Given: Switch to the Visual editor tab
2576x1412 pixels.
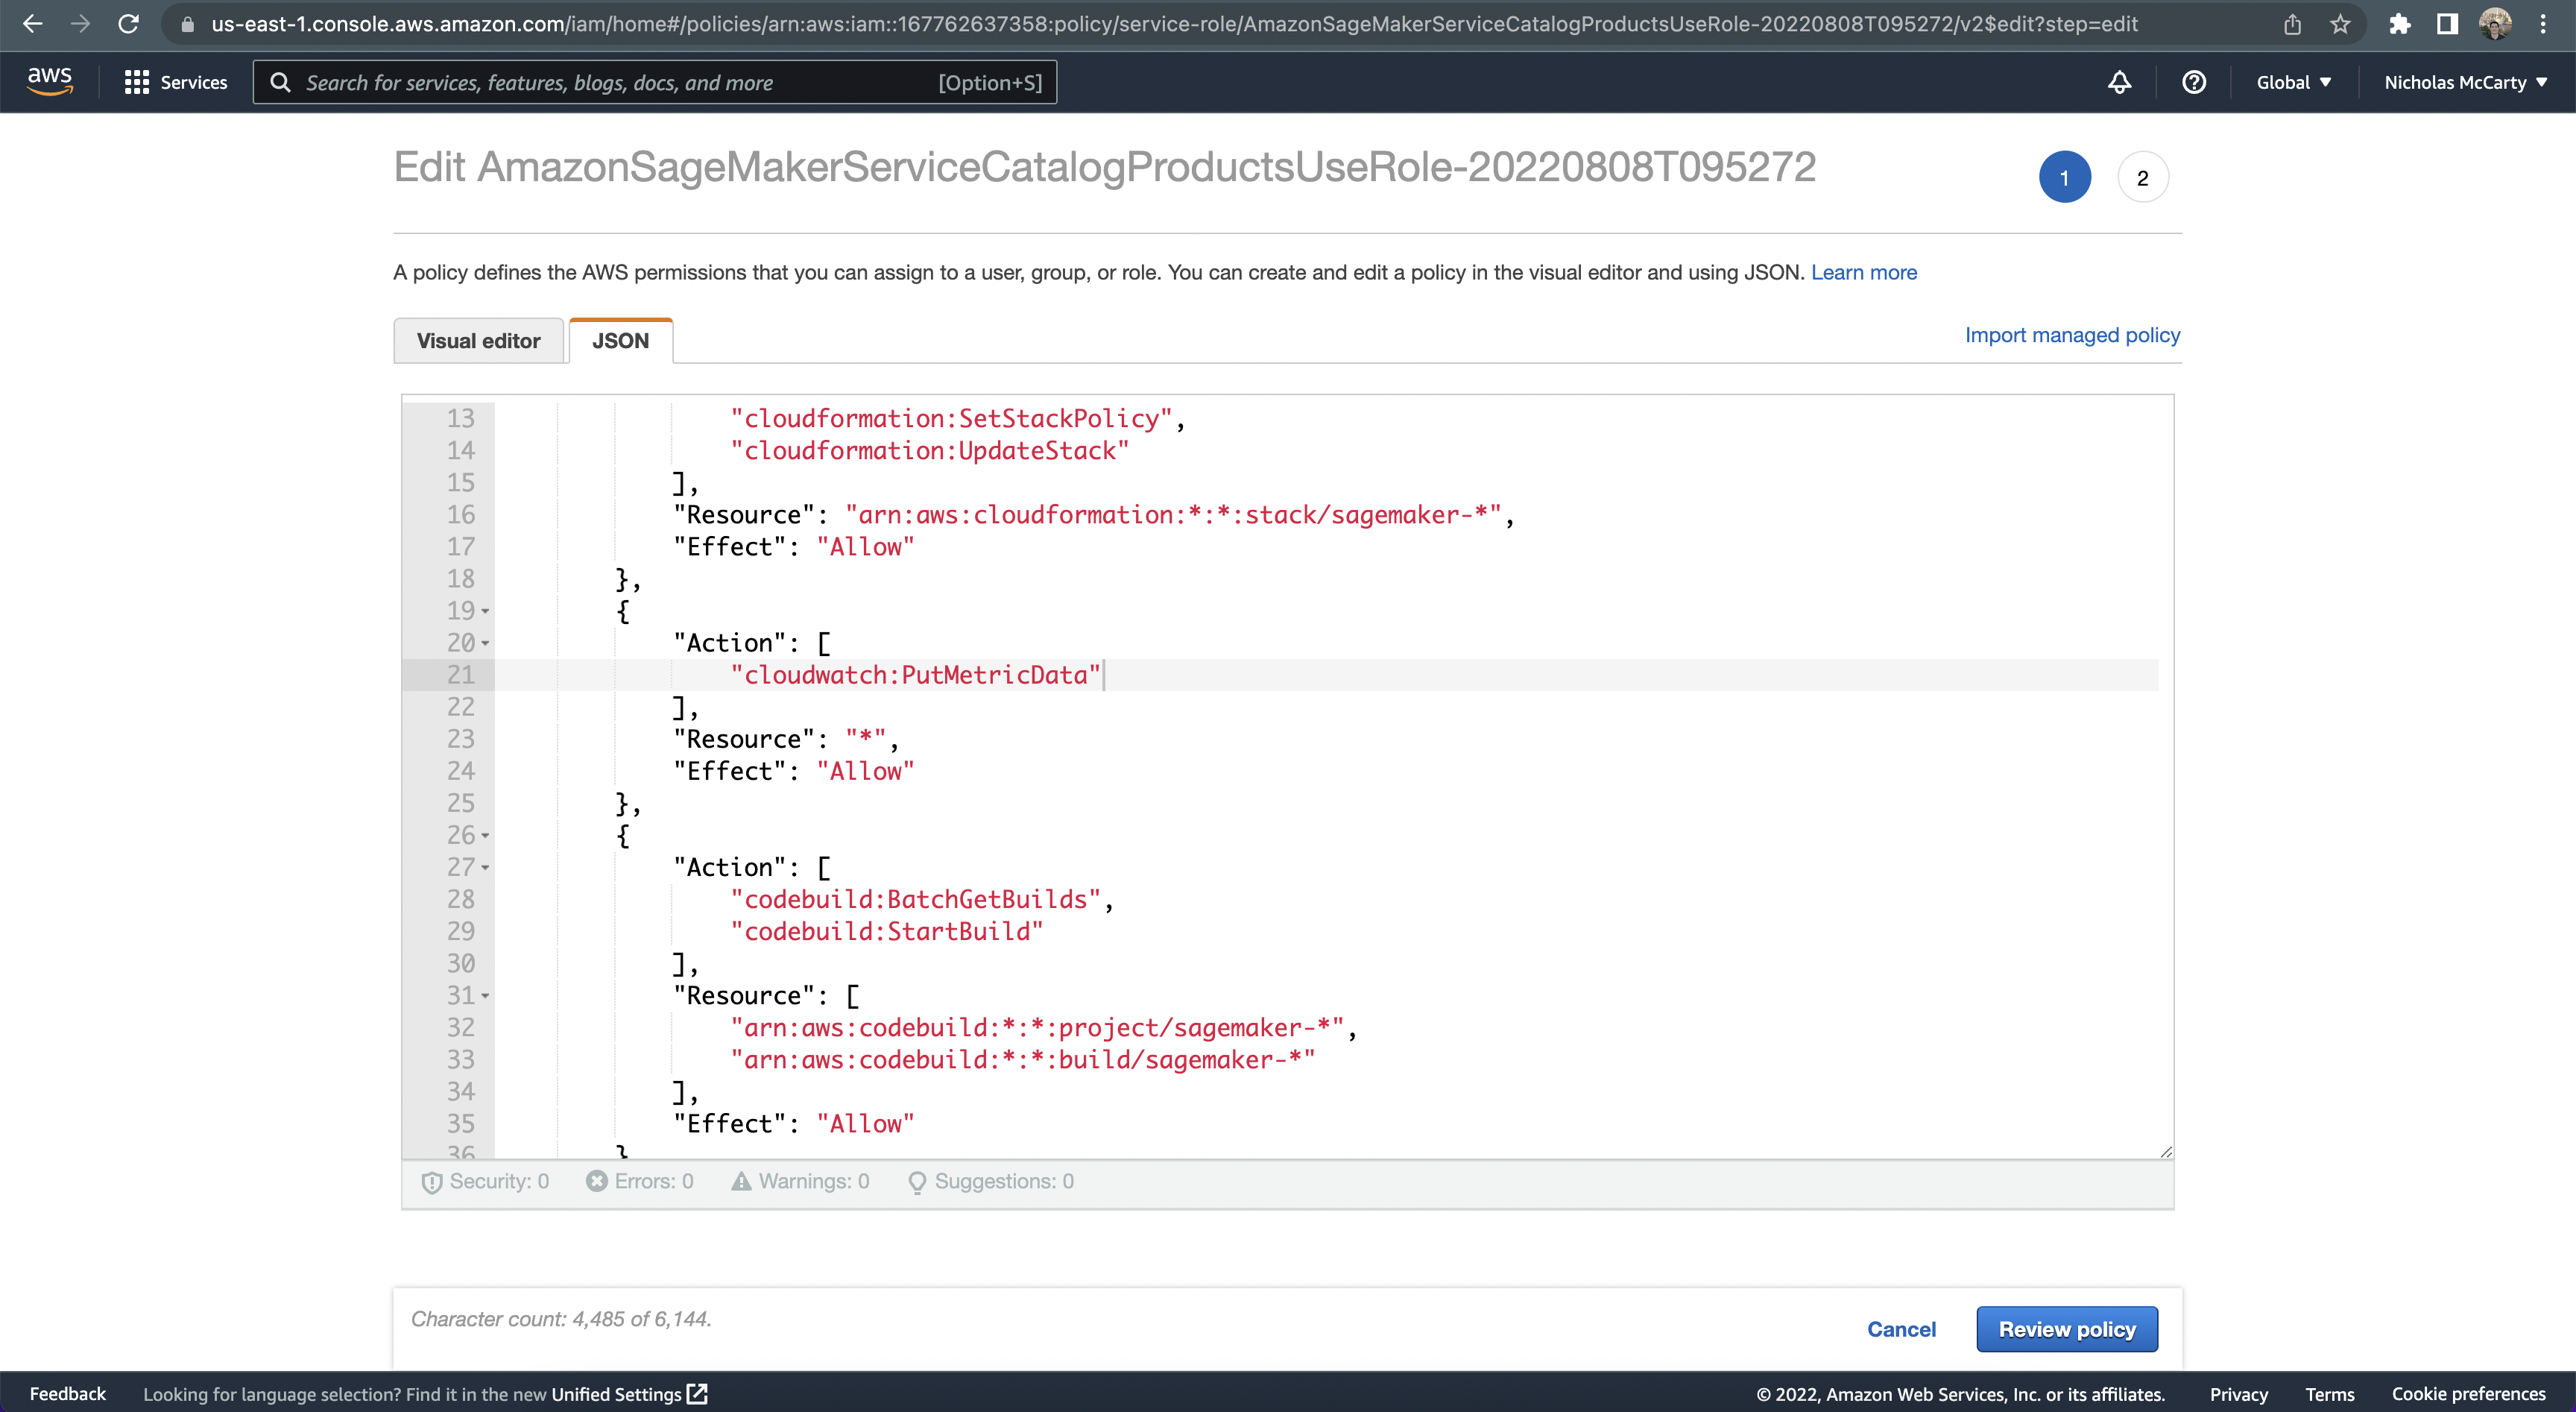Looking at the screenshot, I should point(478,341).
